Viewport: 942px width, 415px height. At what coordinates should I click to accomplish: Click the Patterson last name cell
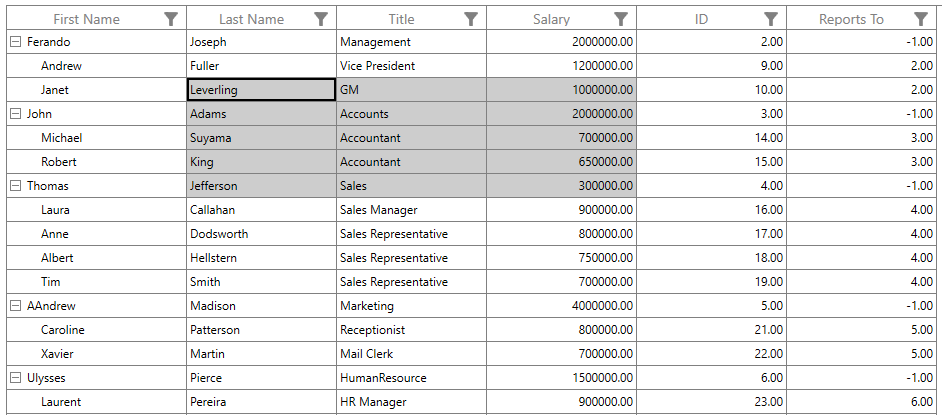(261, 330)
